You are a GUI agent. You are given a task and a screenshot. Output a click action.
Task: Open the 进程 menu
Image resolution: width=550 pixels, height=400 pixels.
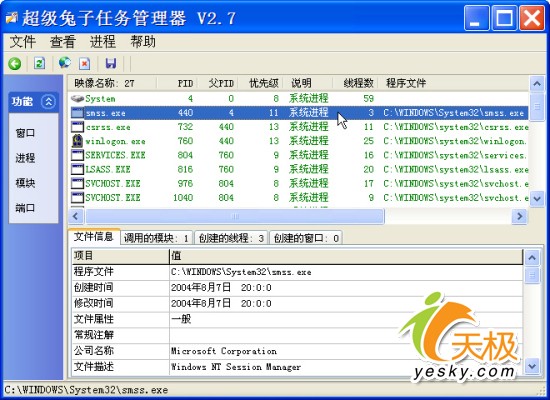tap(103, 42)
